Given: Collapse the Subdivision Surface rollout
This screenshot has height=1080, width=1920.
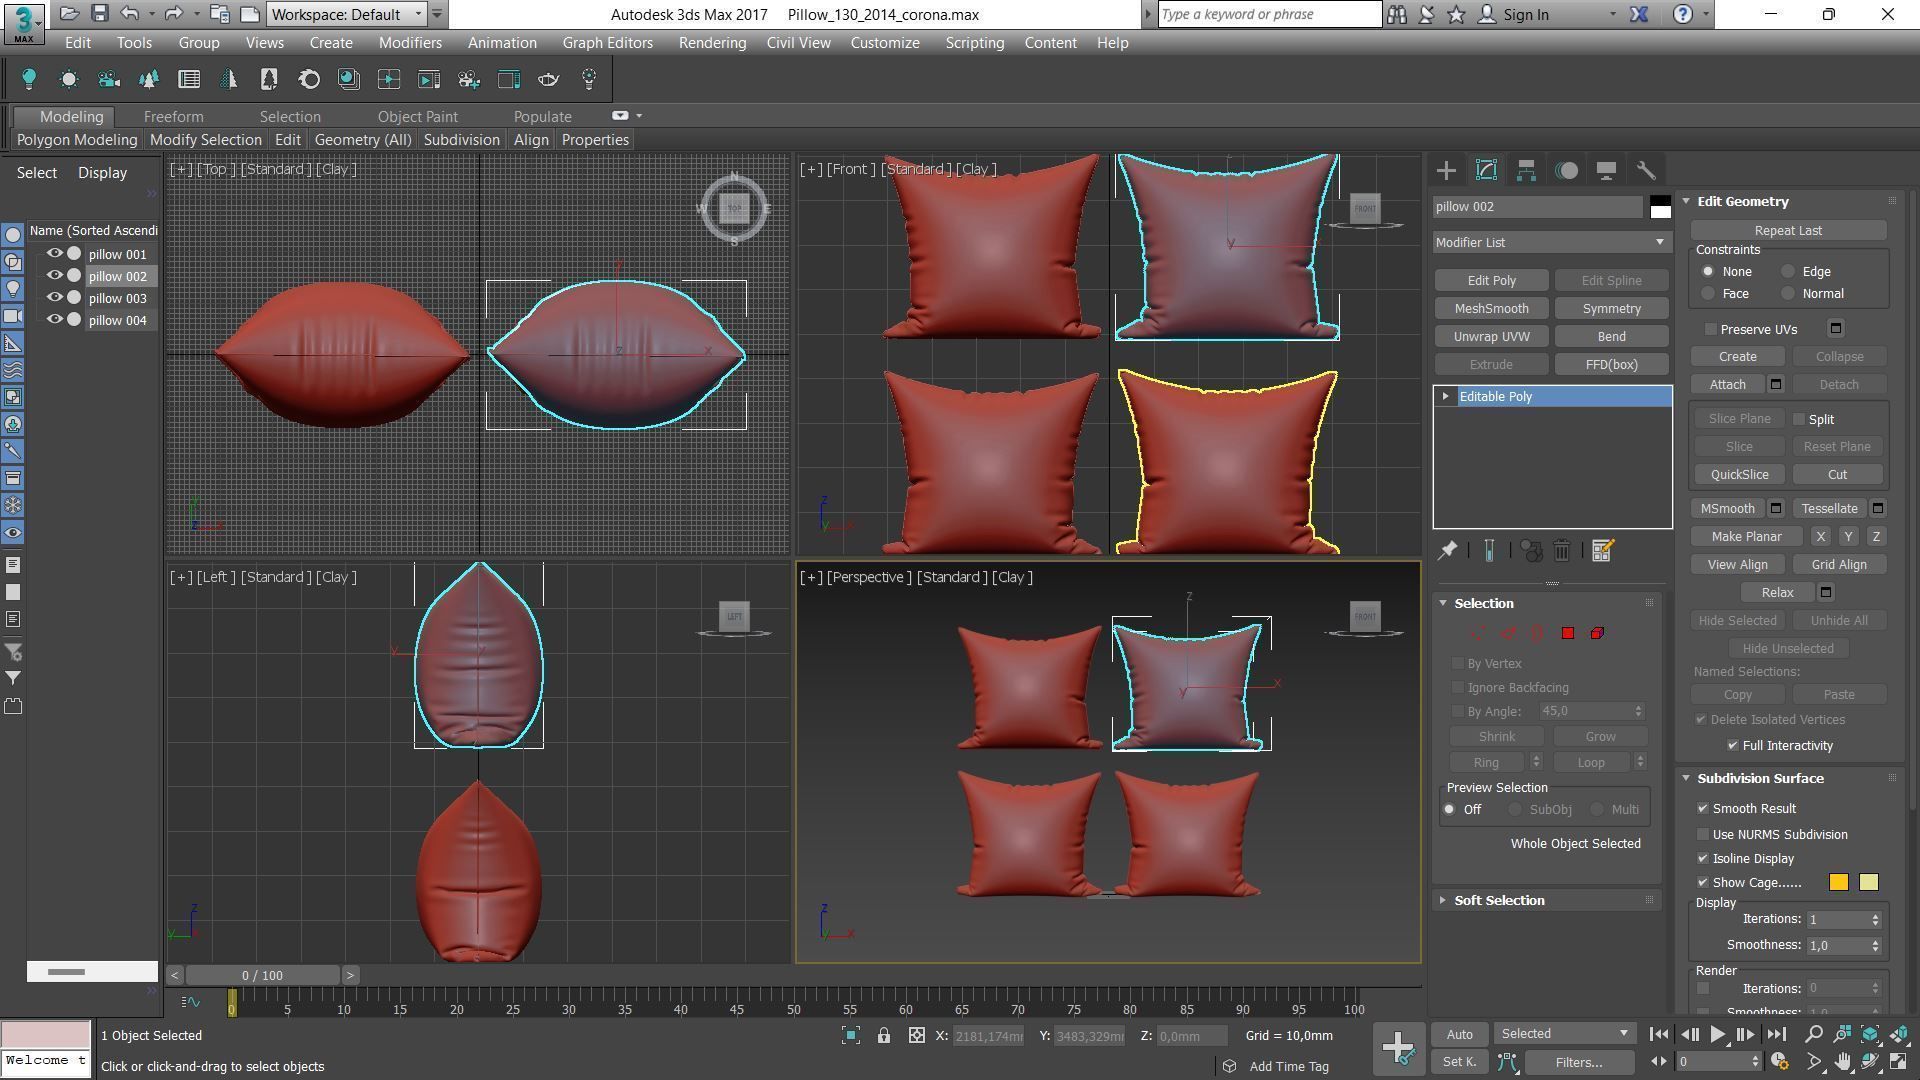Looking at the screenshot, I should point(1687,779).
